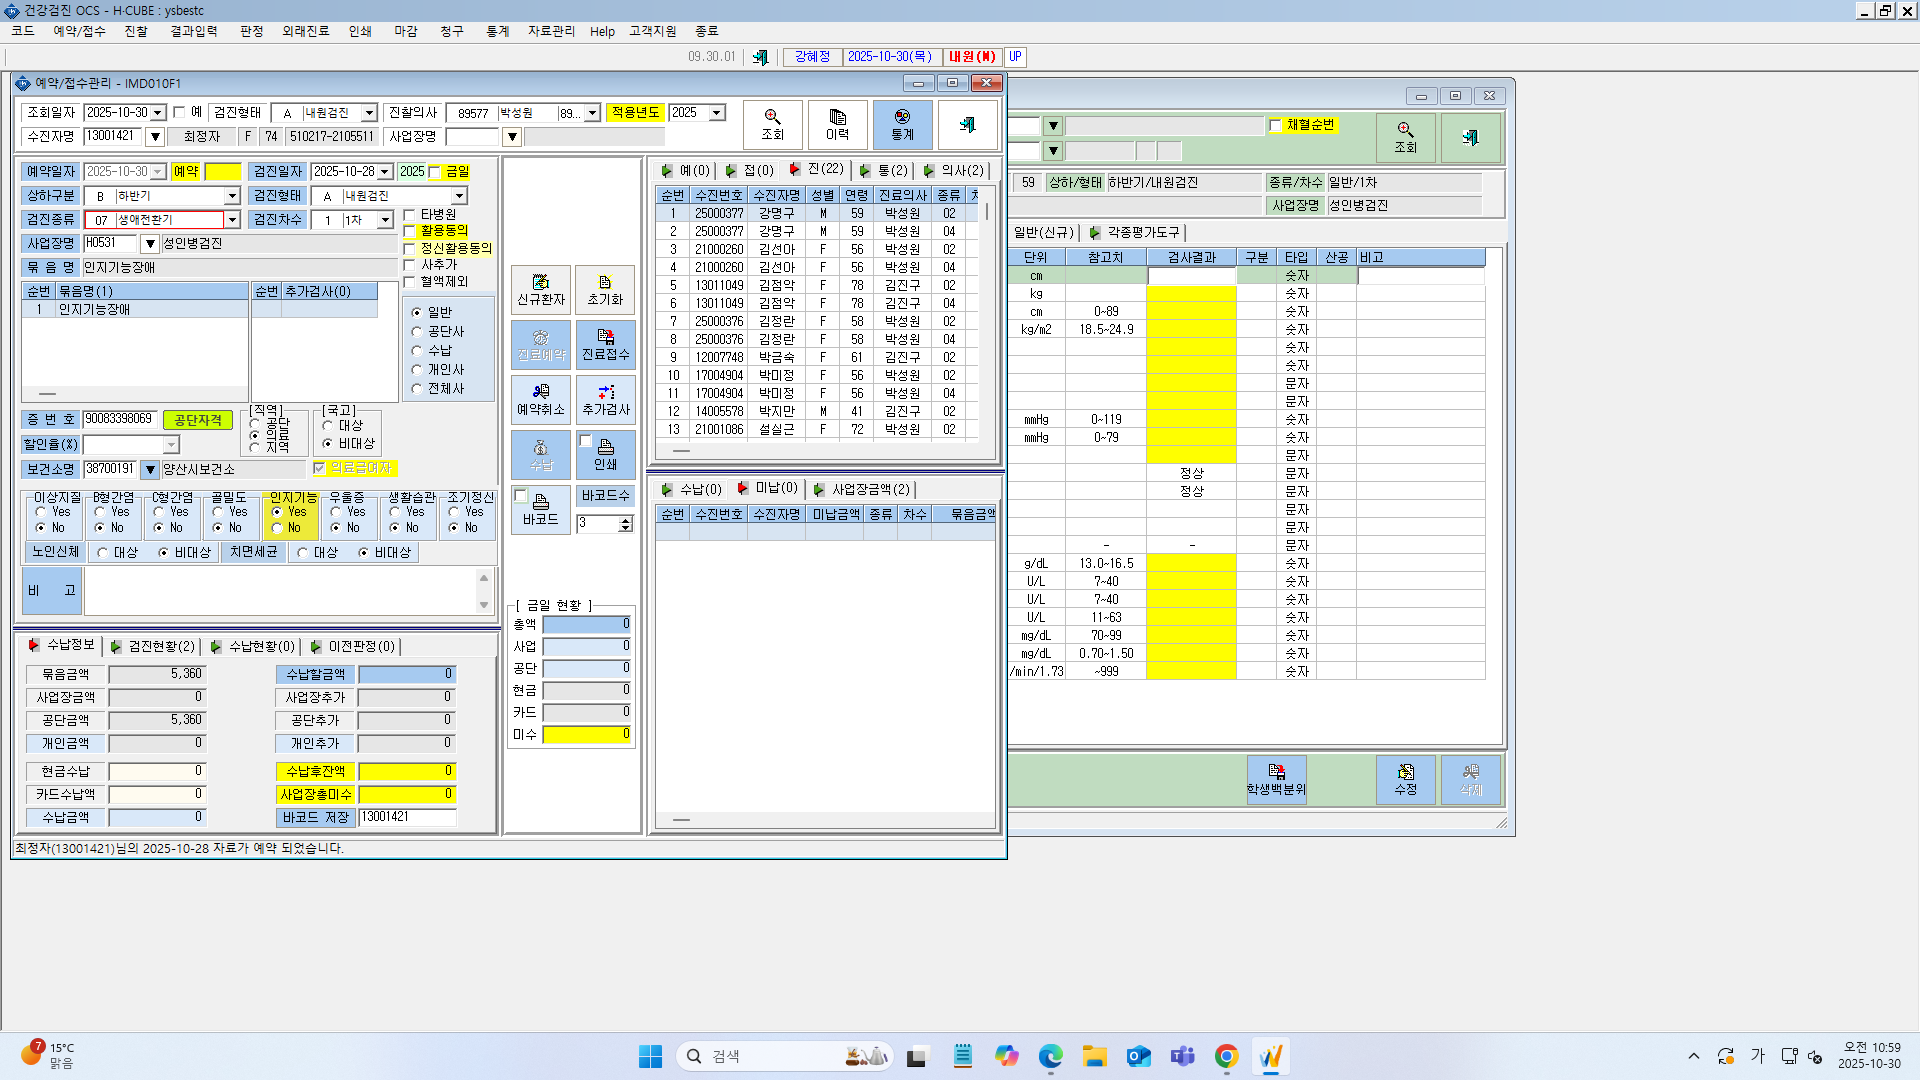Switch to the 검진현황(2) tab
The image size is (1920, 1080).
[x=154, y=647]
